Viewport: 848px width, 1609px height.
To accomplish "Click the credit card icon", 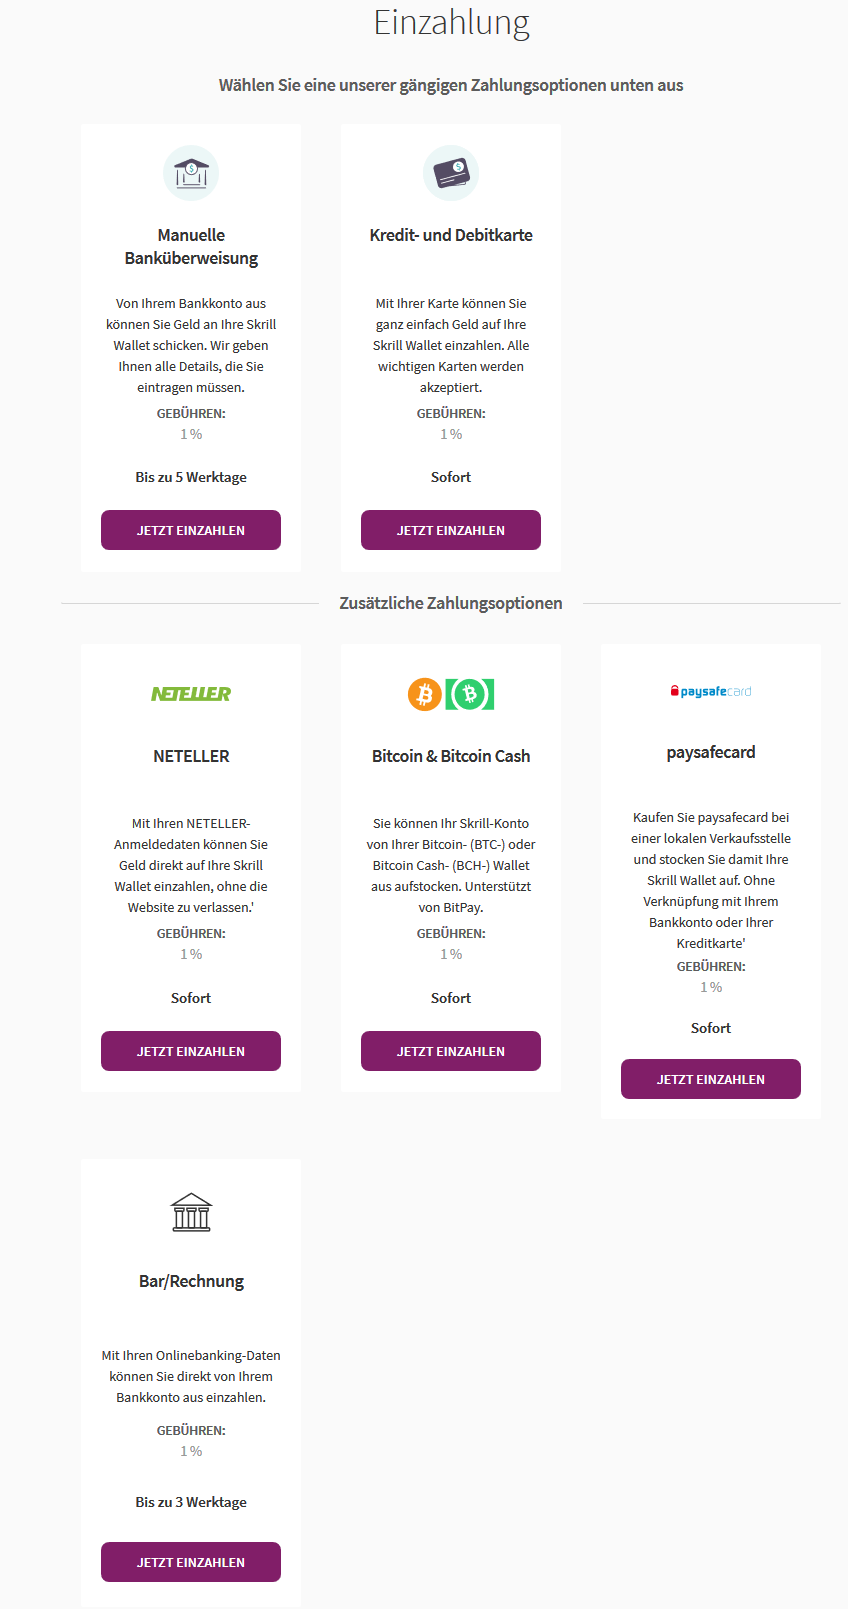I will point(451,173).
